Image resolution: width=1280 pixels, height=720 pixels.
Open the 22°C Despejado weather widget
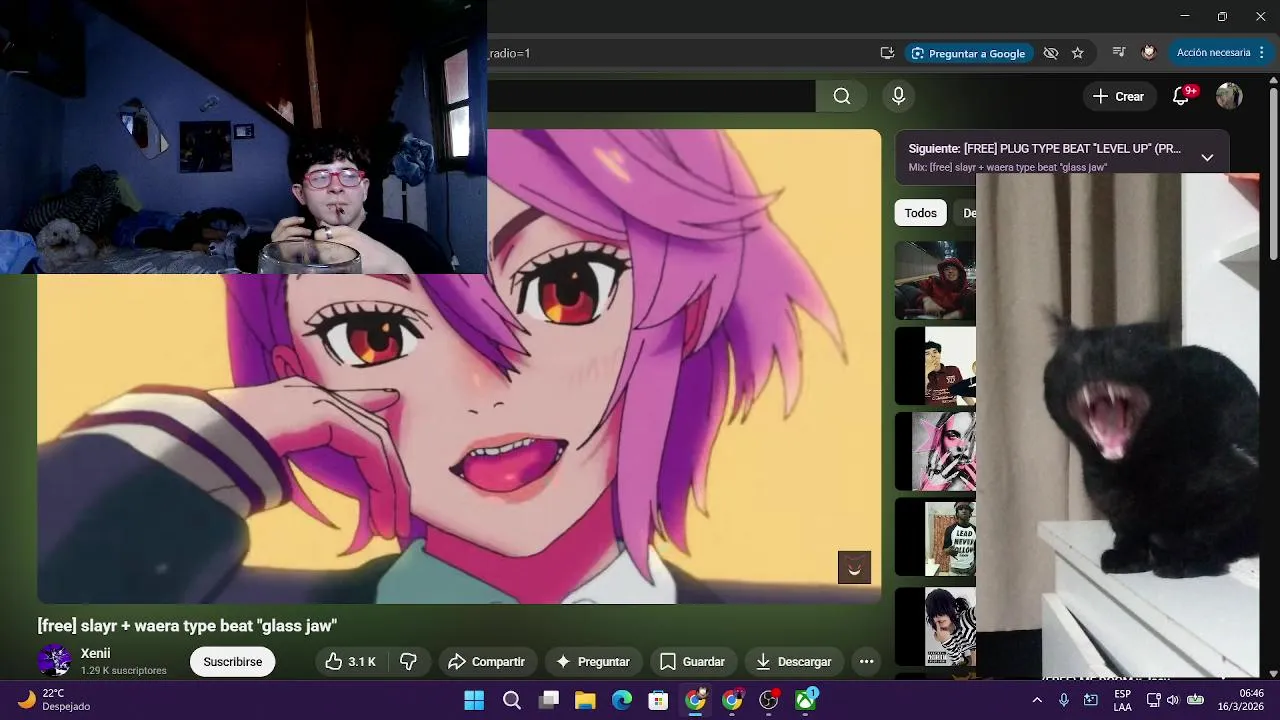(x=54, y=700)
